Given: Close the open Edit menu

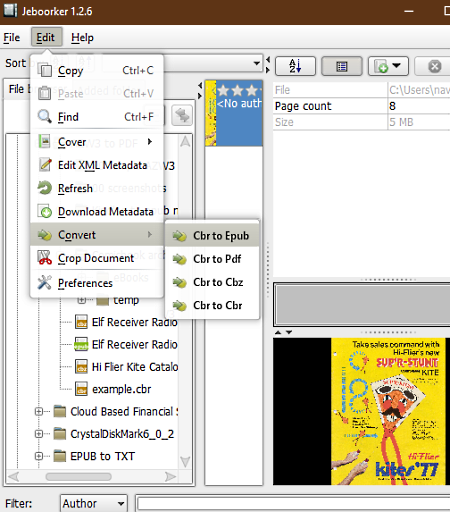Looking at the screenshot, I should [46, 37].
